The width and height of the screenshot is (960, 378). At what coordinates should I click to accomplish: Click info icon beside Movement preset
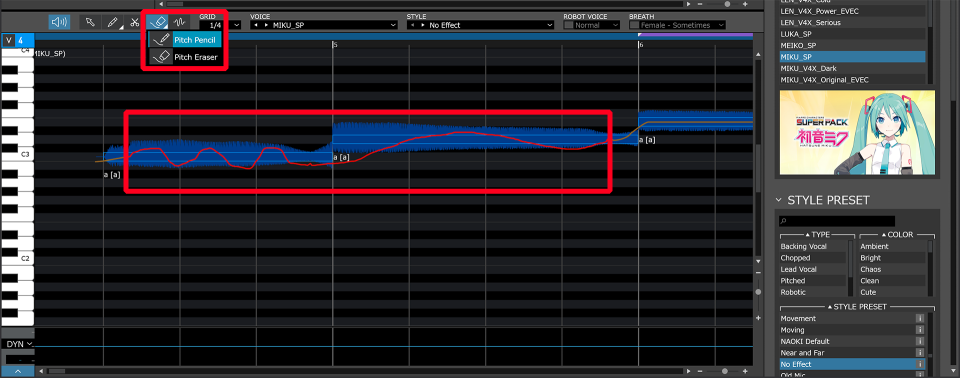(919, 319)
